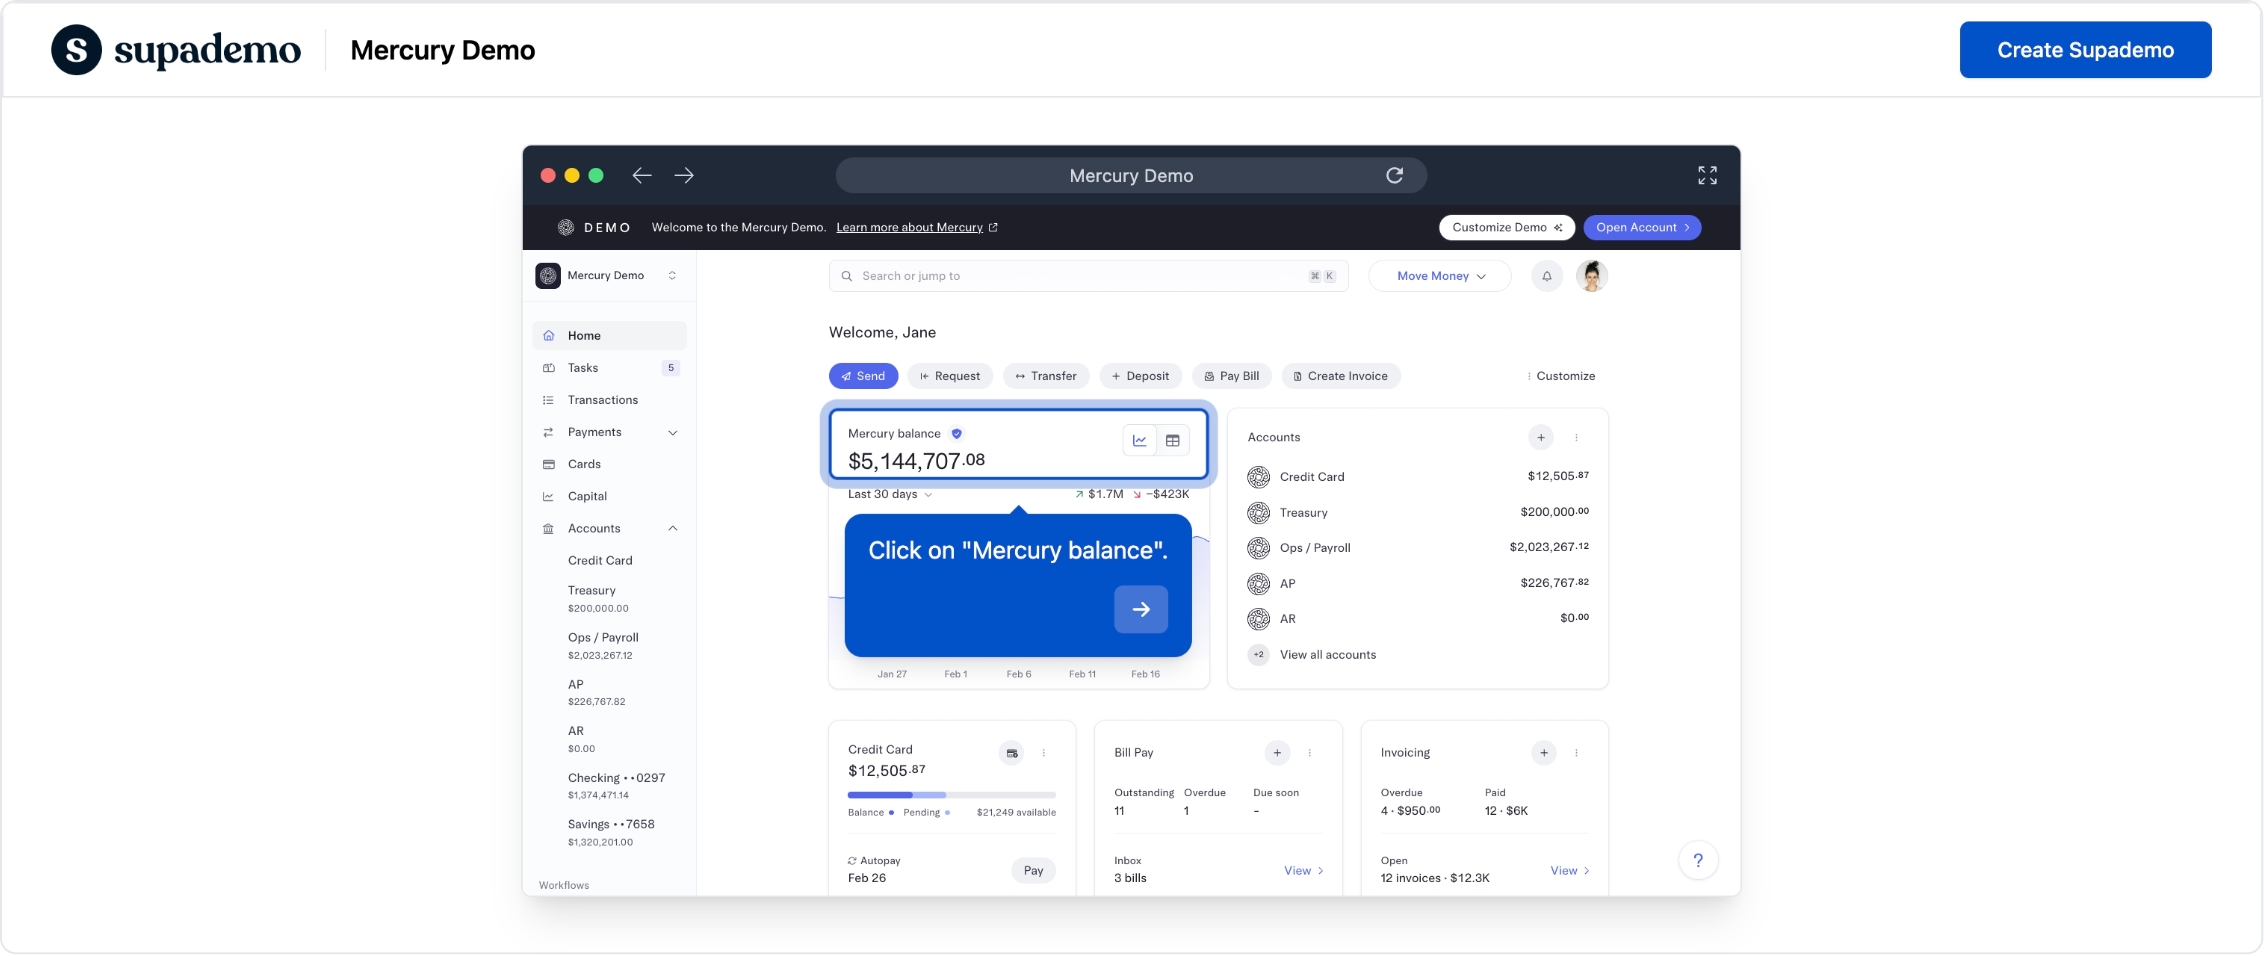The image size is (2264, 956).
Task: Click the reload icon in the demo bar
Action: tap(1394, 176)
